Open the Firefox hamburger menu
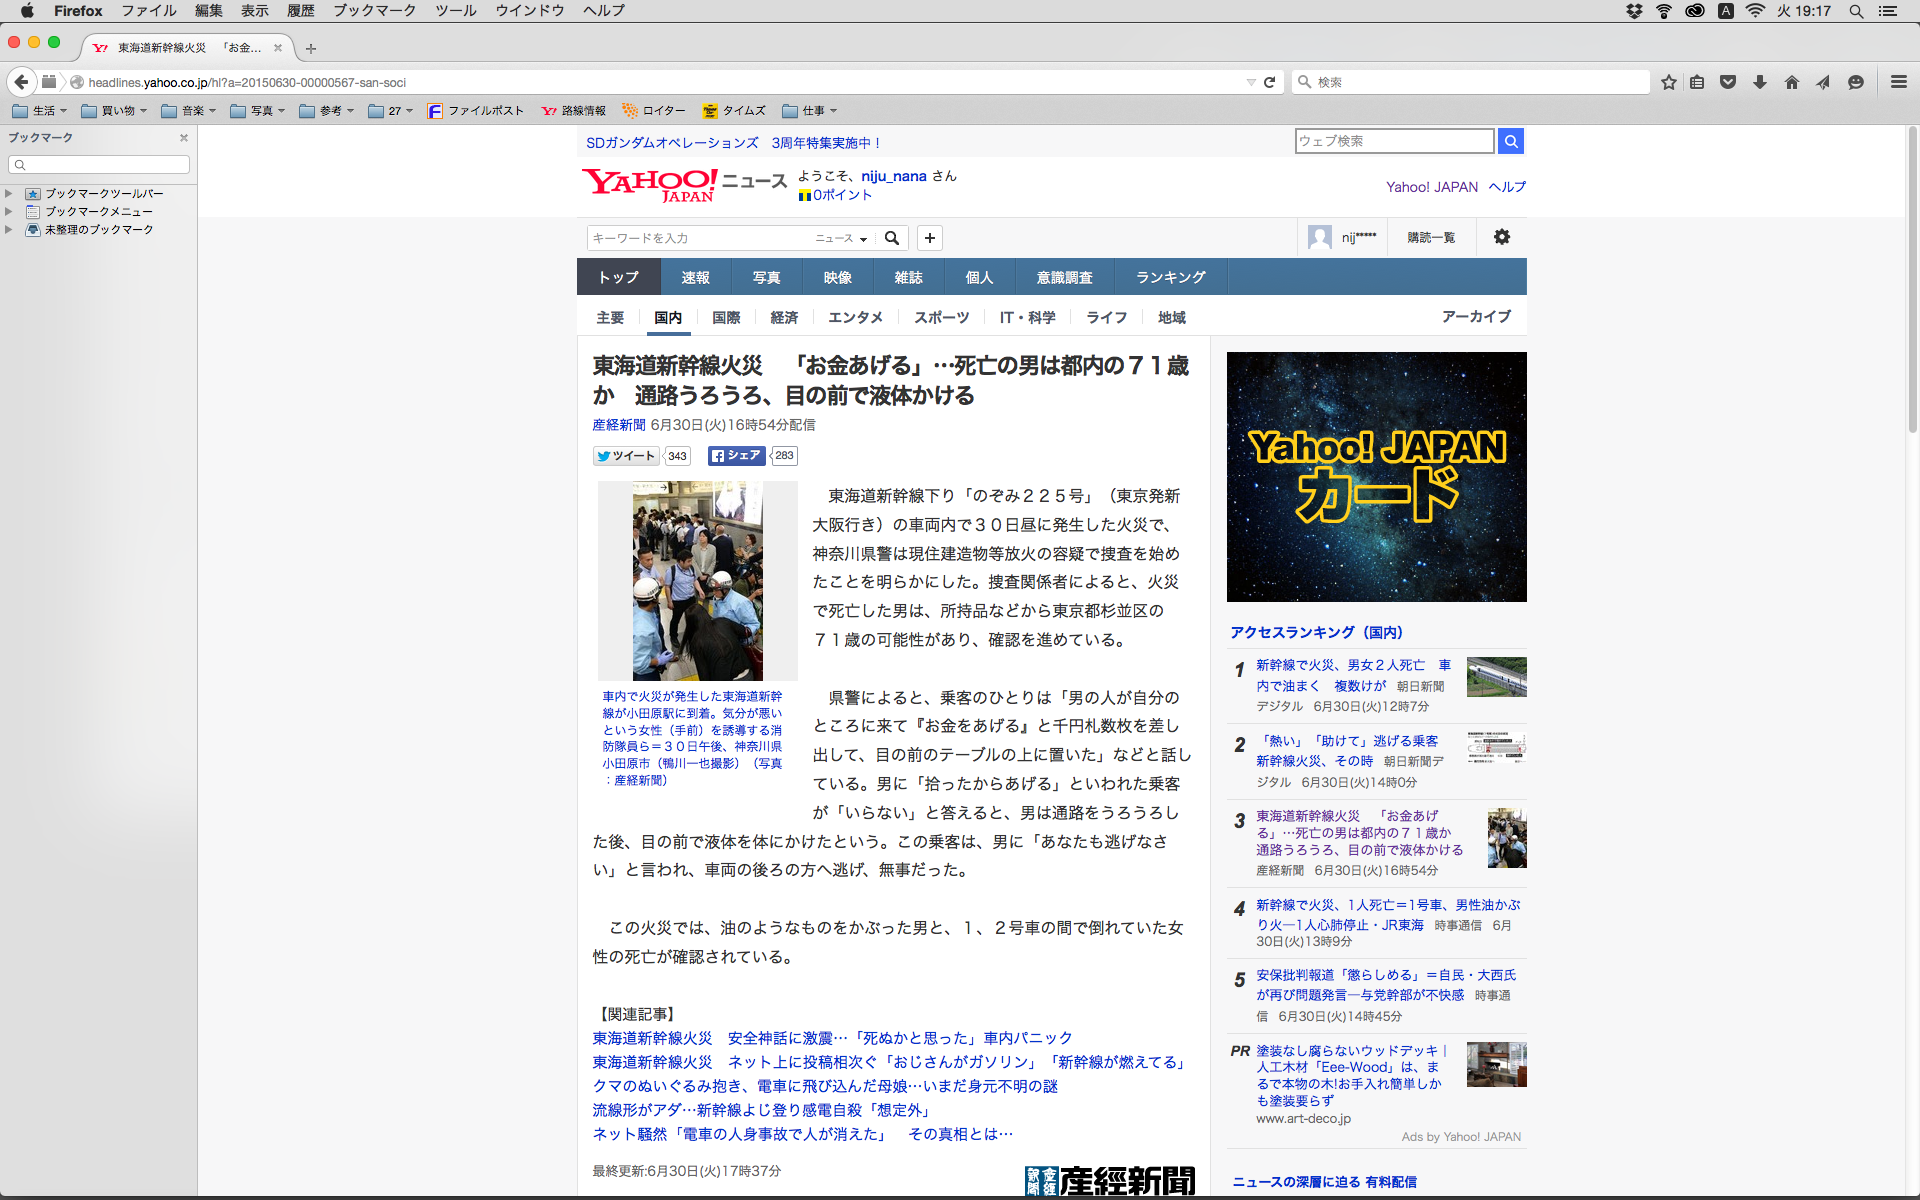 click(1898, 82)
